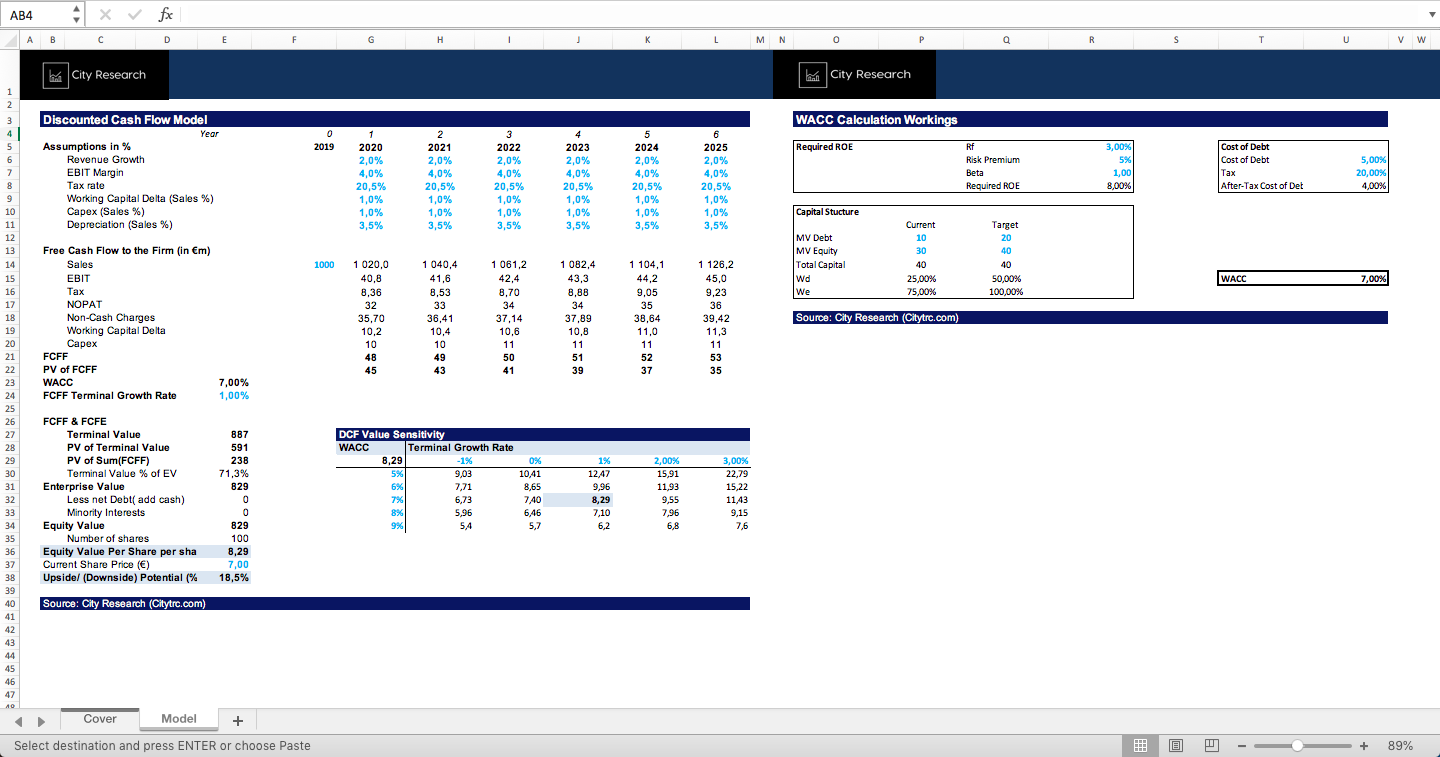This screenshot has width=1440, height=757.
Task: Open the Name Box dropdown arrows
Action: click(77, 14)
